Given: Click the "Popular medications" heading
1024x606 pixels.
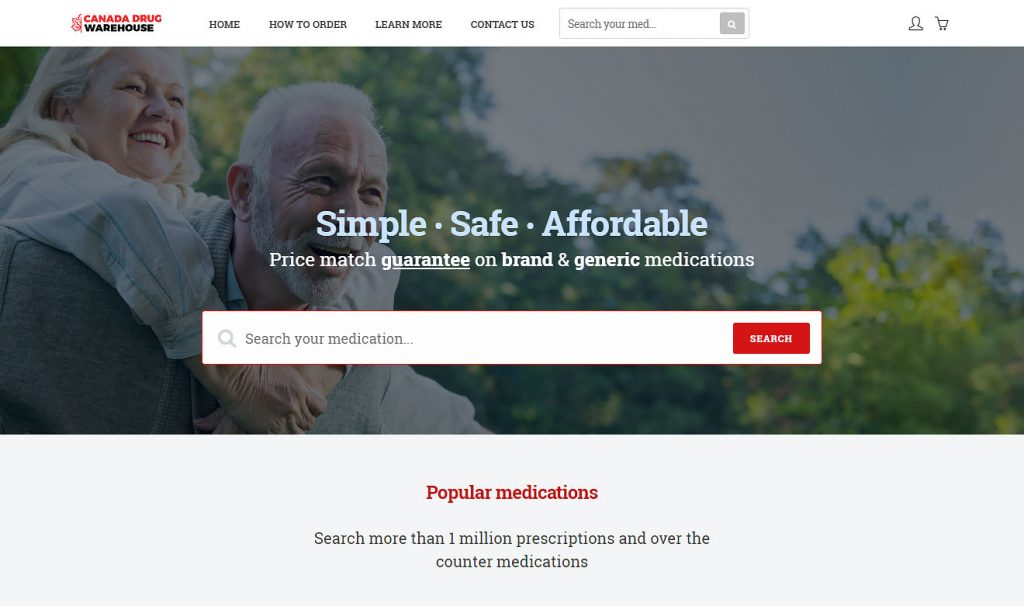Looking at the screenshot, I should click(x=512, y=492).
